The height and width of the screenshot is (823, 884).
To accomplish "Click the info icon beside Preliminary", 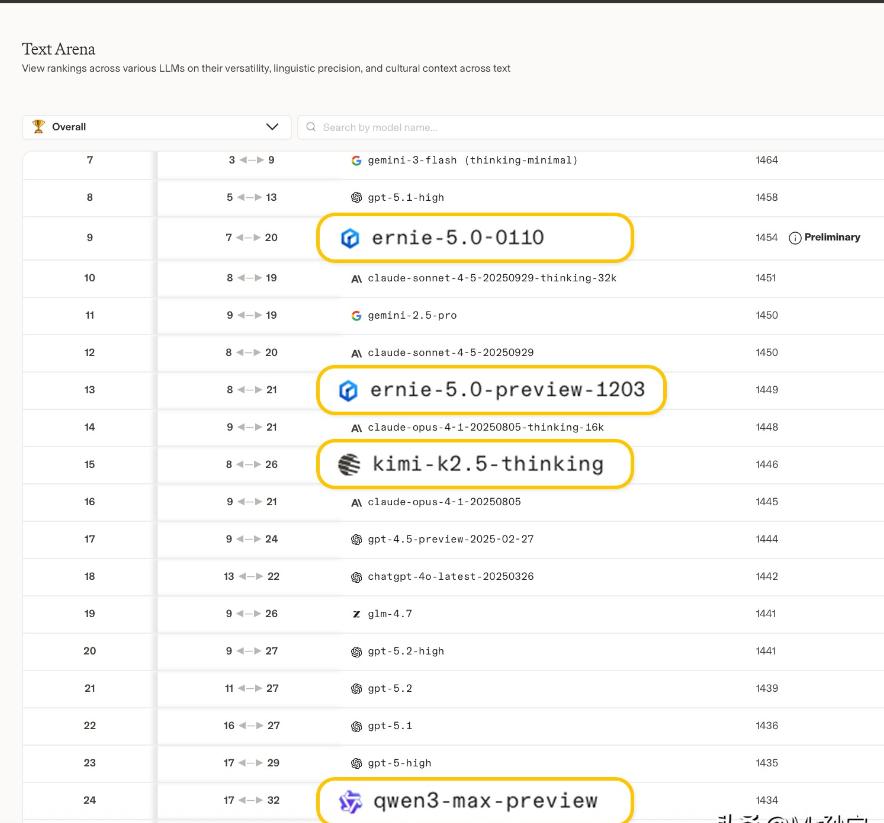I will 795,238.
